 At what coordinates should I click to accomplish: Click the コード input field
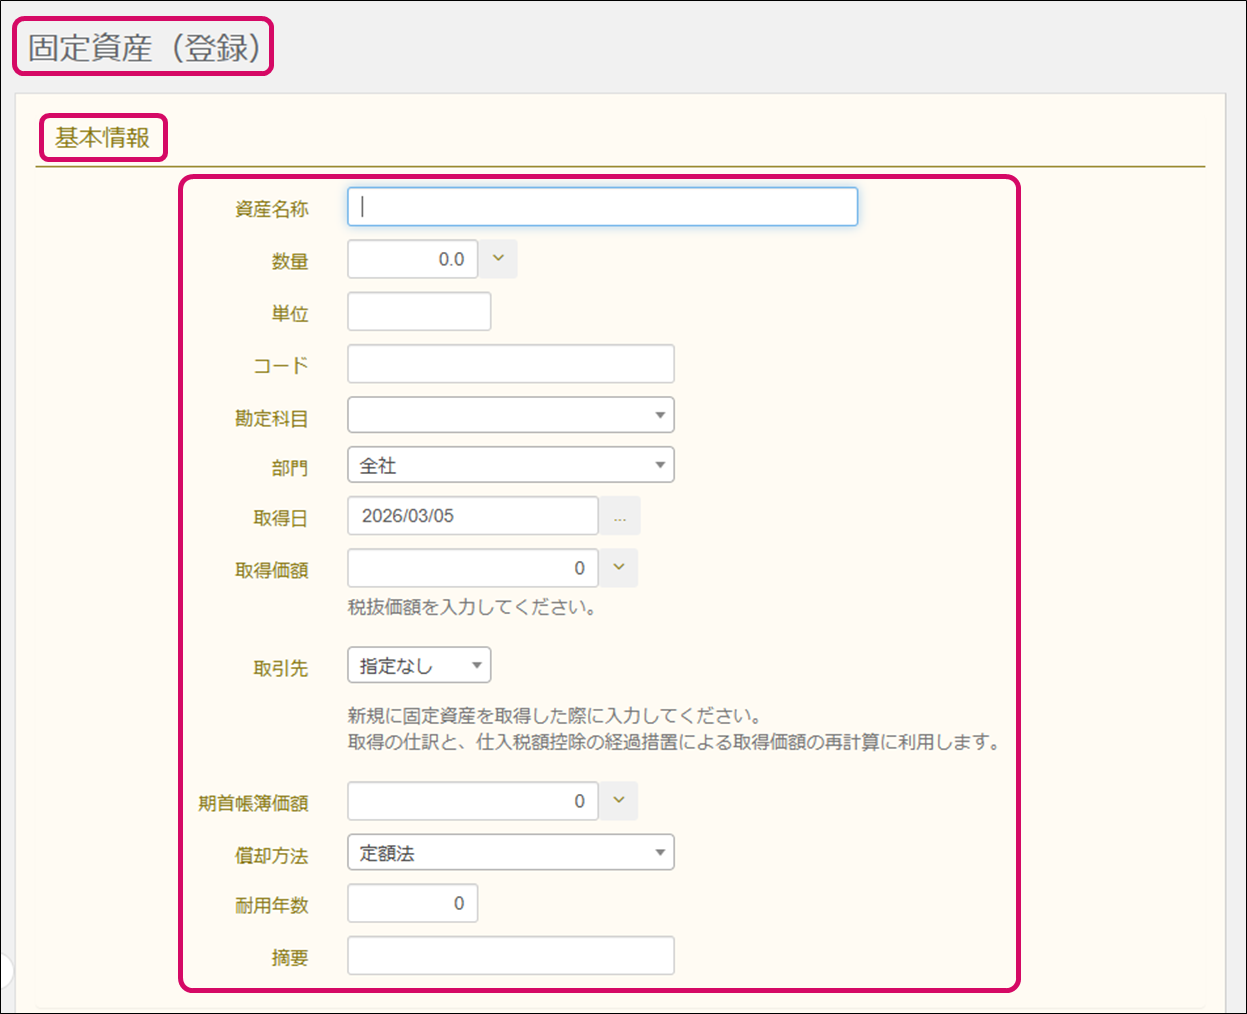pyautogui.click(x=510, y=364)
